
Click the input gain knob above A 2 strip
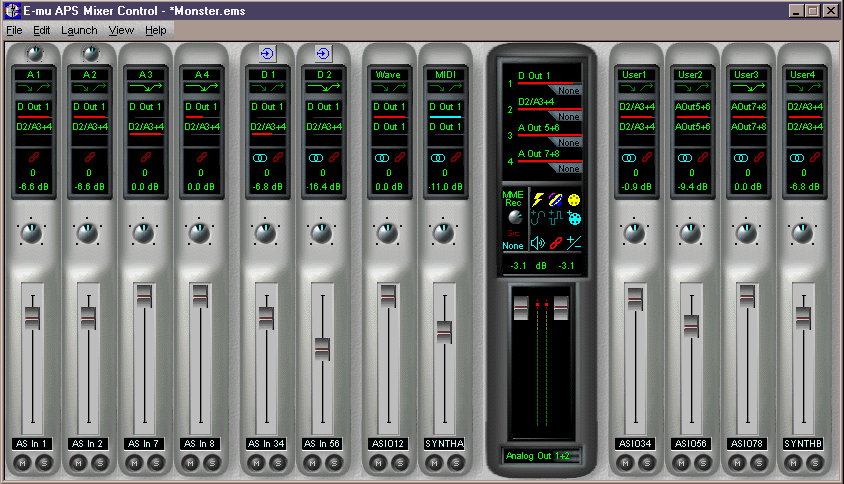pyautogui.click(x=90, y=53)
